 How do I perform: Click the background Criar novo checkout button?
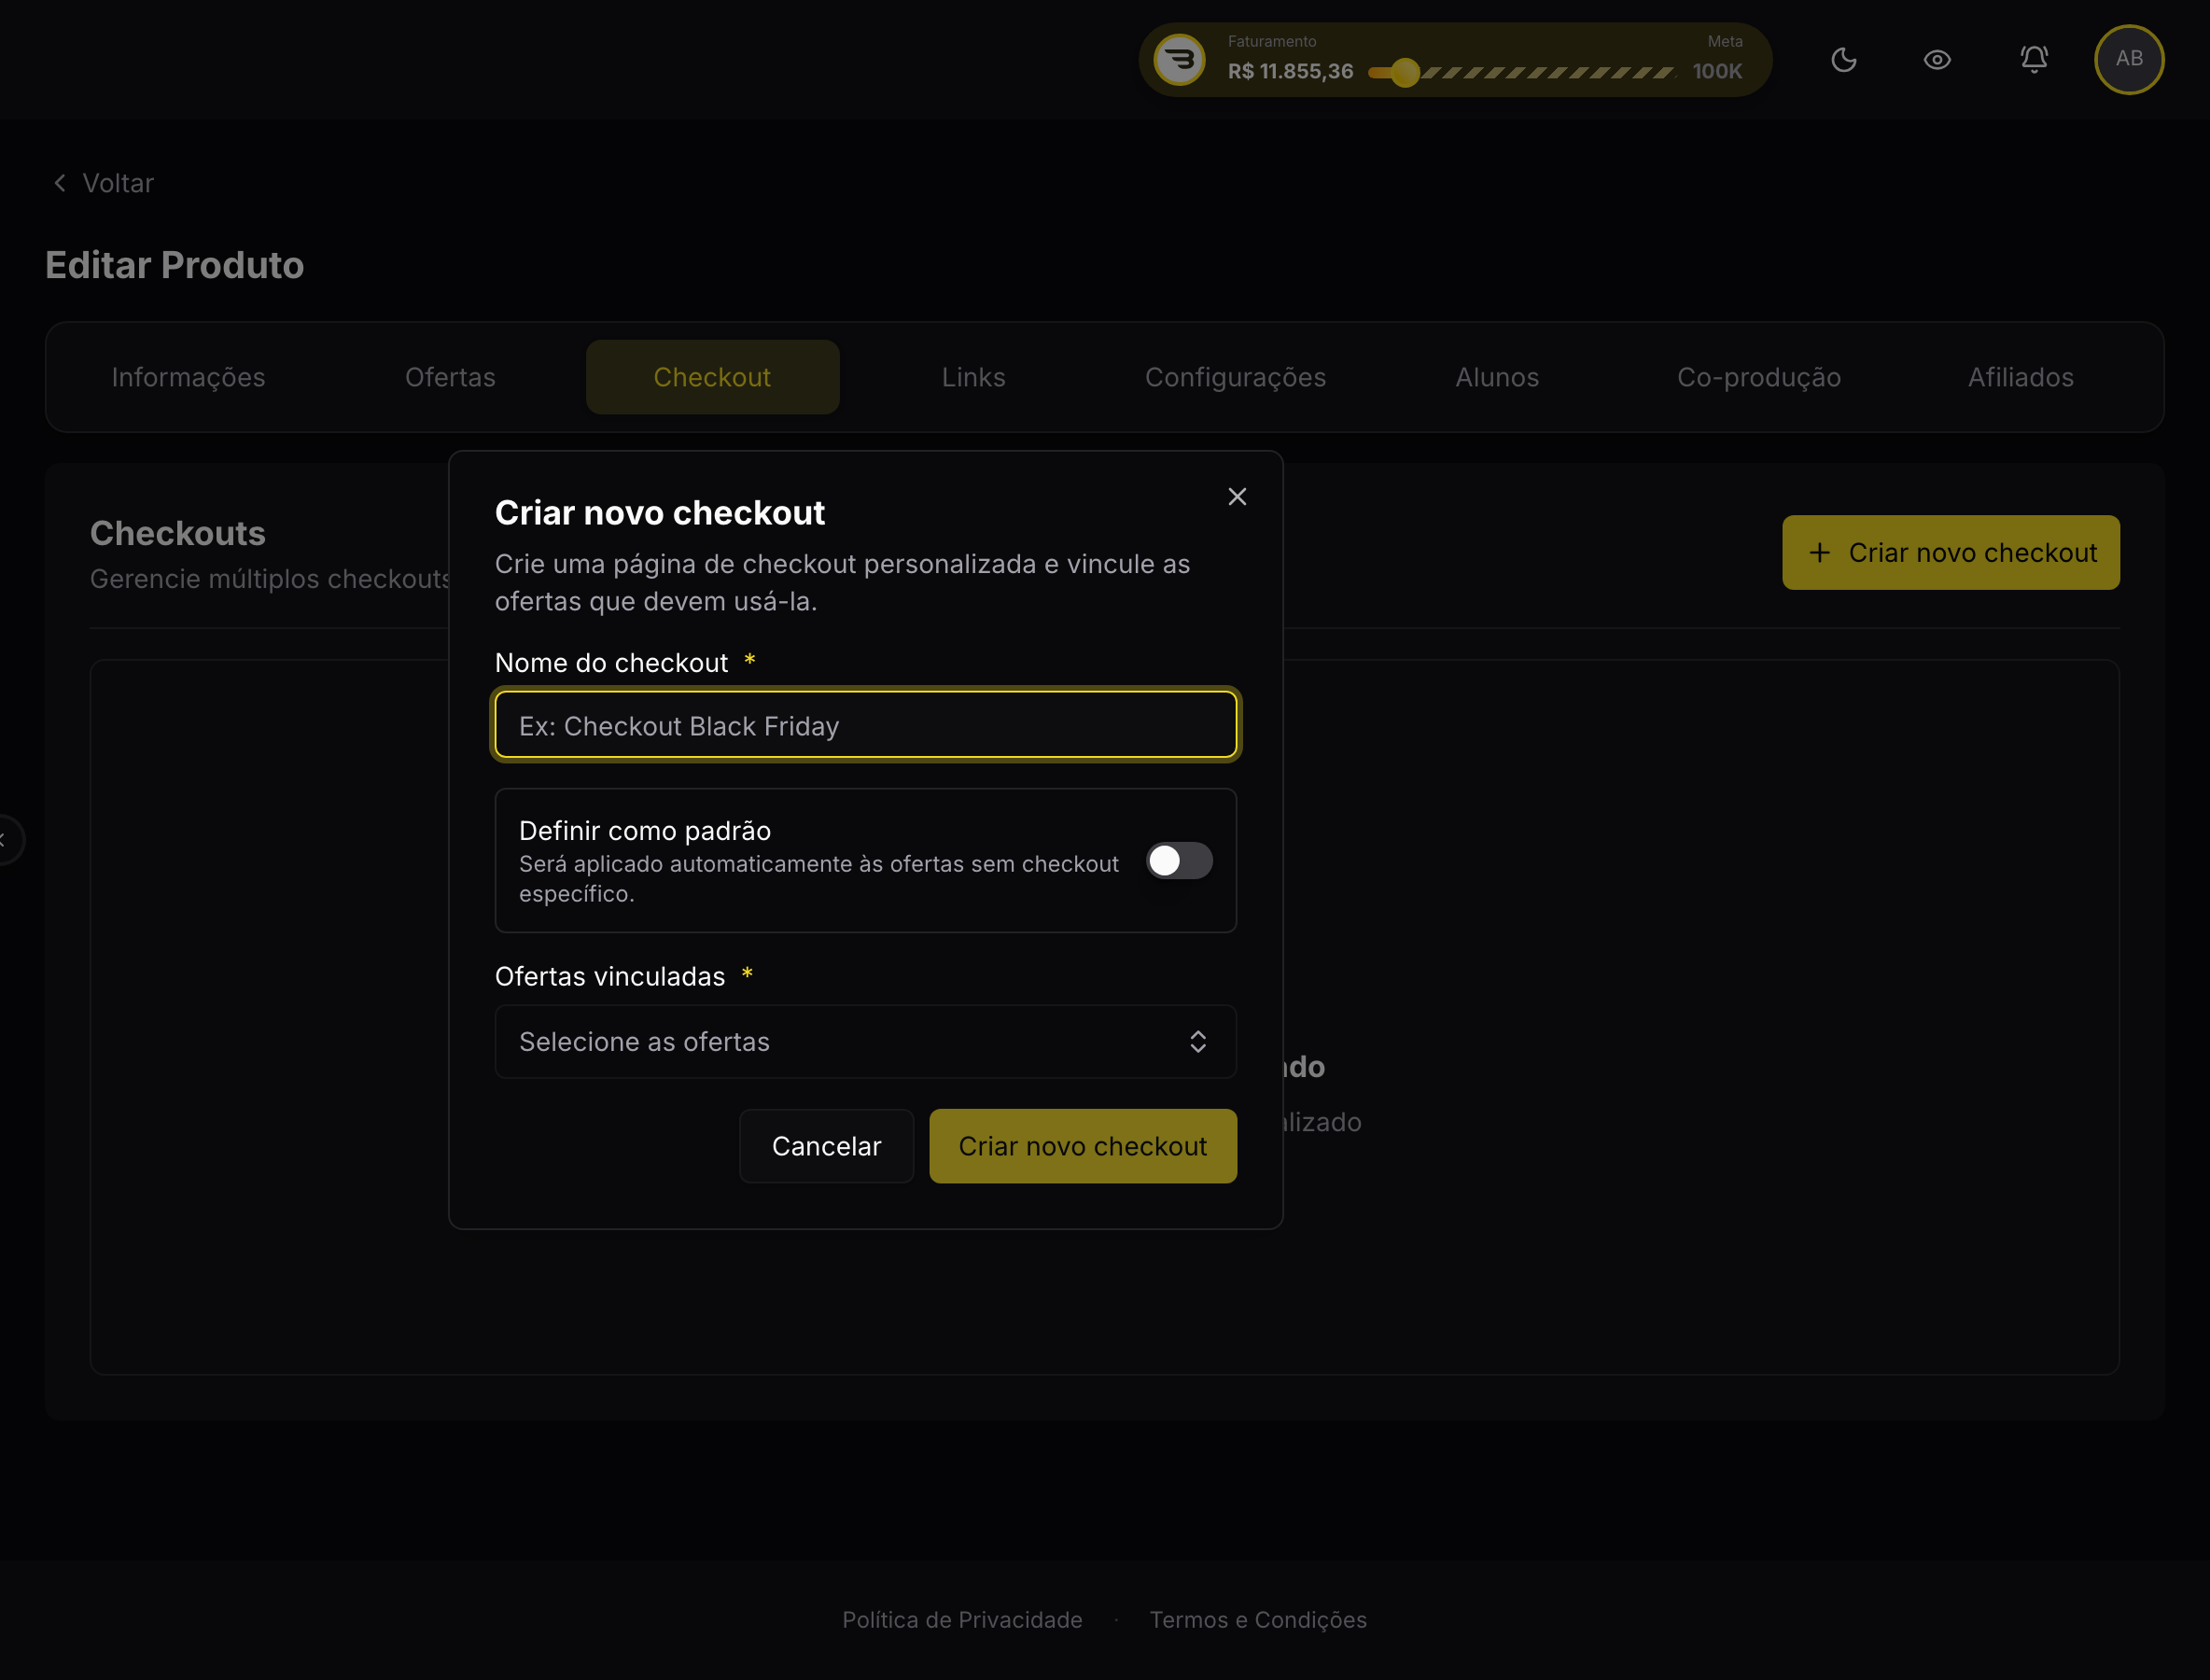tap(1950, 553)
